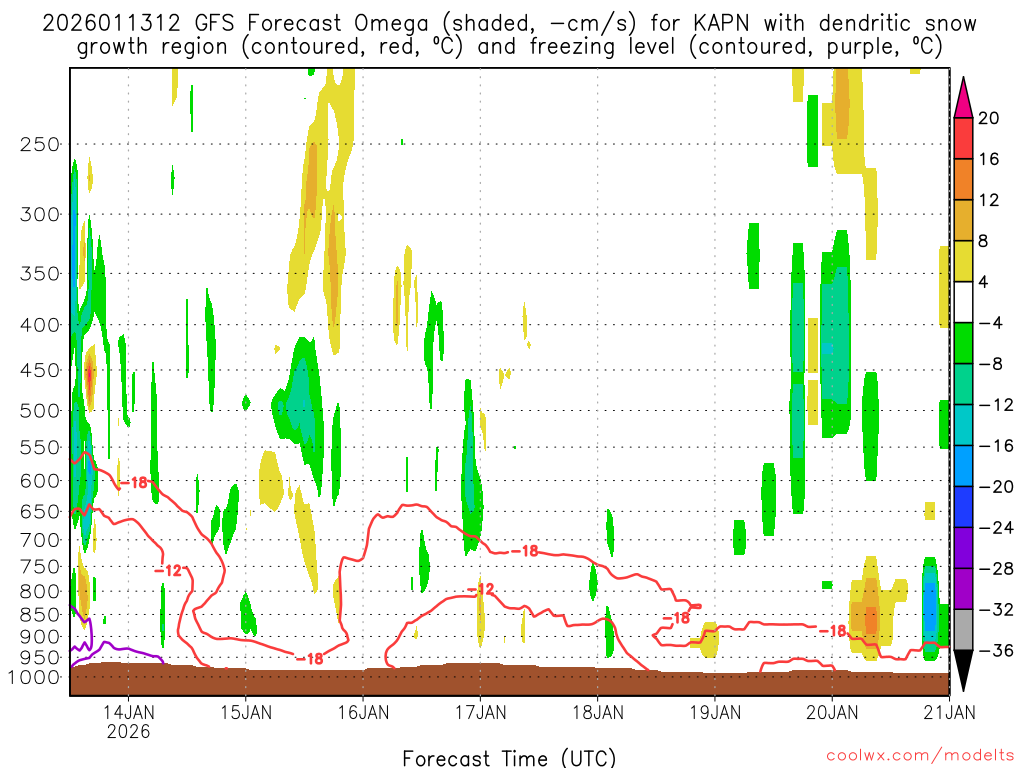The height and width of the screenshot is (768, 1024).
Task: Click the colorbar value label 16
Action: (989, 159)
